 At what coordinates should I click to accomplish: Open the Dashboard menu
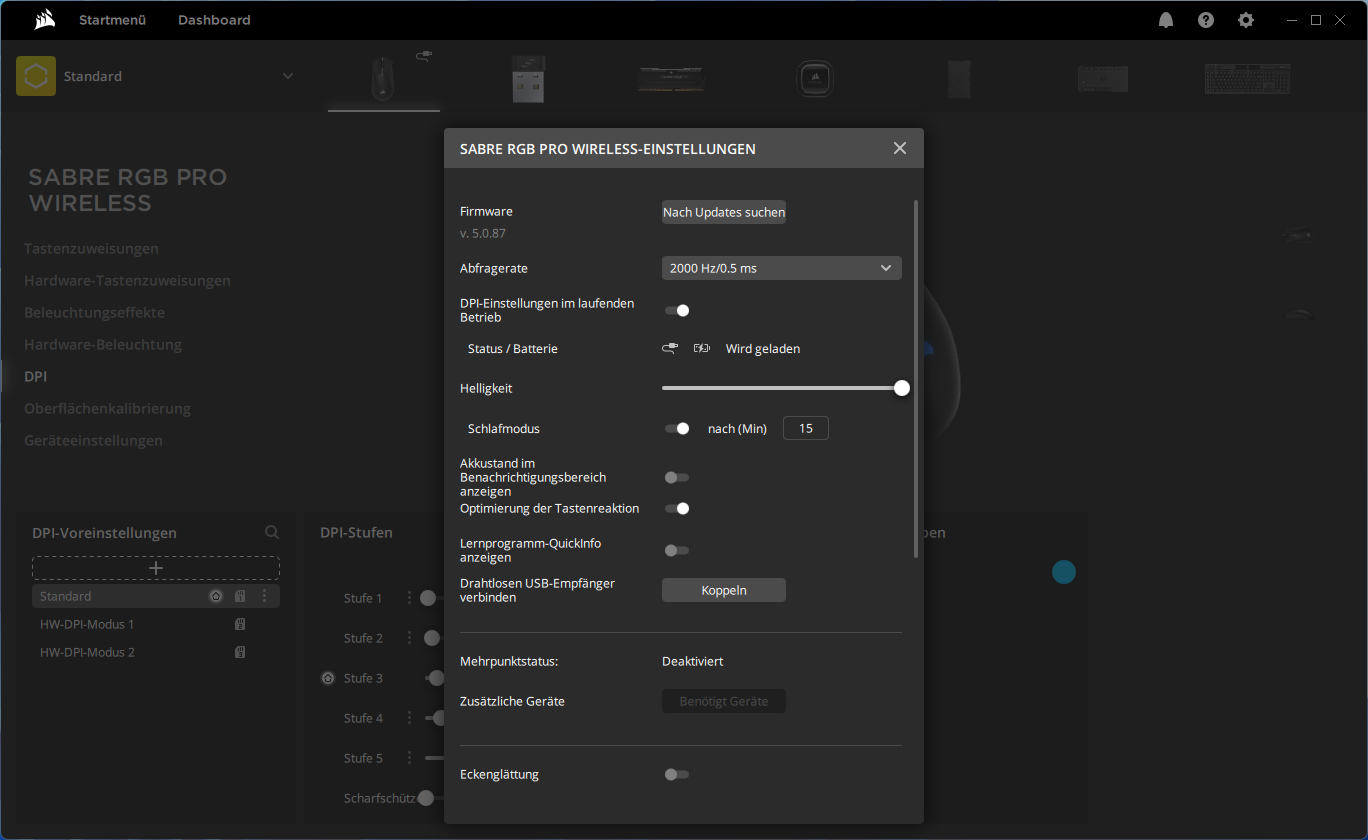click(x=214, y=20)
